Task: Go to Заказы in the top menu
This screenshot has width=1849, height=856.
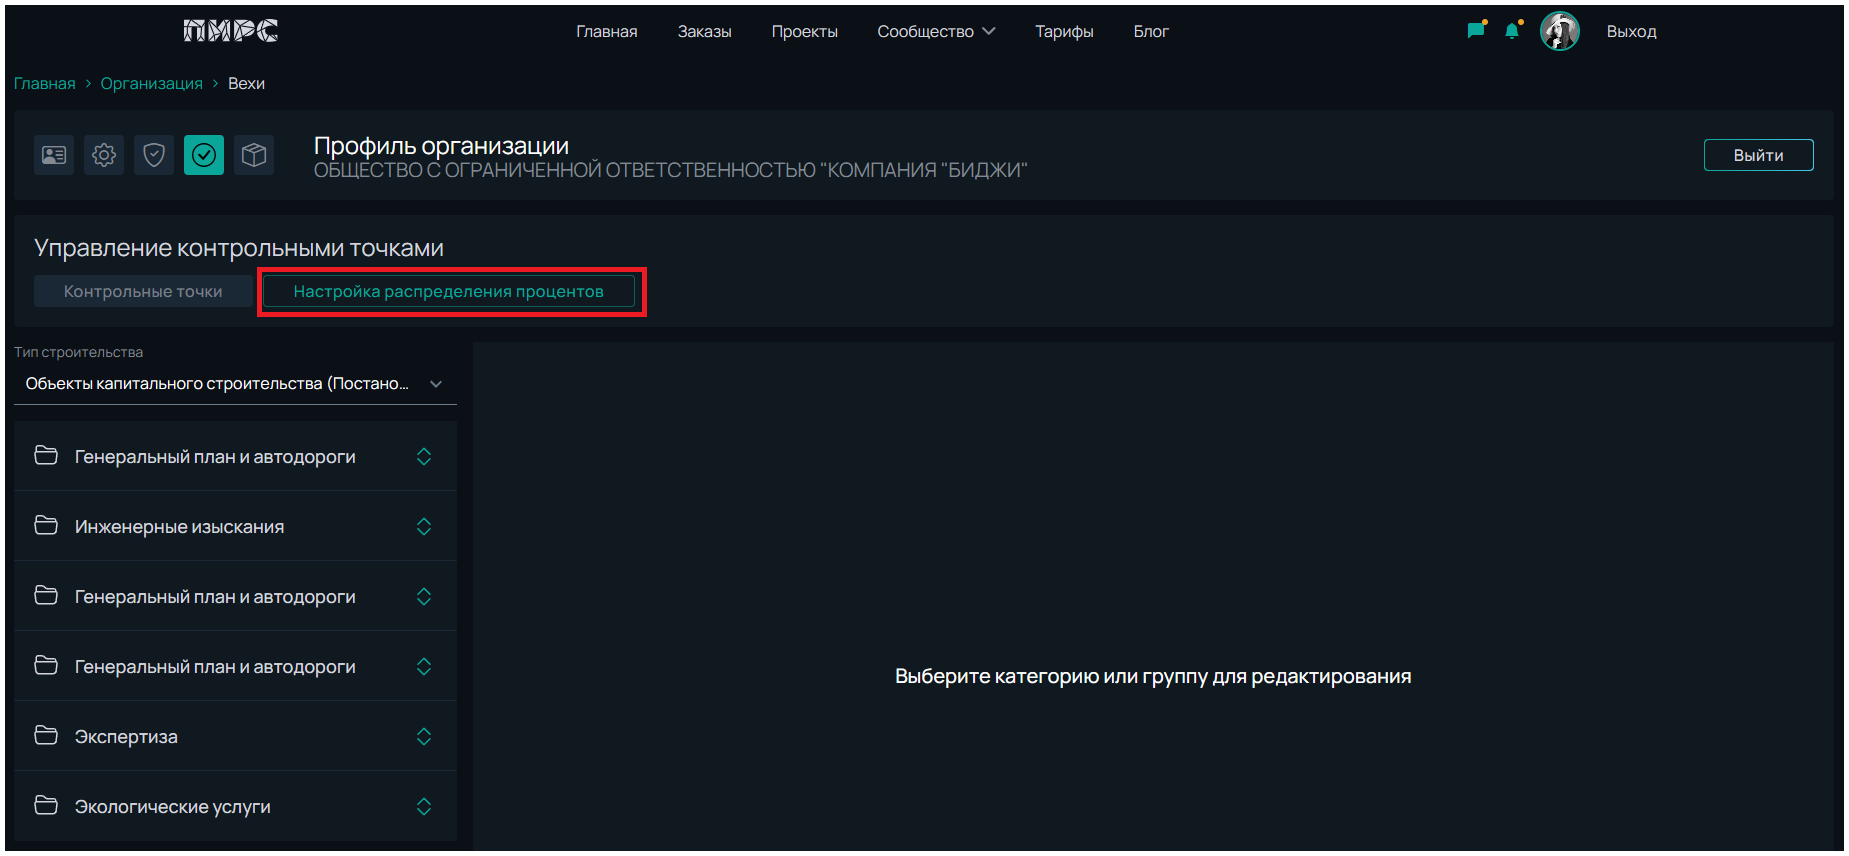Action: [x=704, y=31]
